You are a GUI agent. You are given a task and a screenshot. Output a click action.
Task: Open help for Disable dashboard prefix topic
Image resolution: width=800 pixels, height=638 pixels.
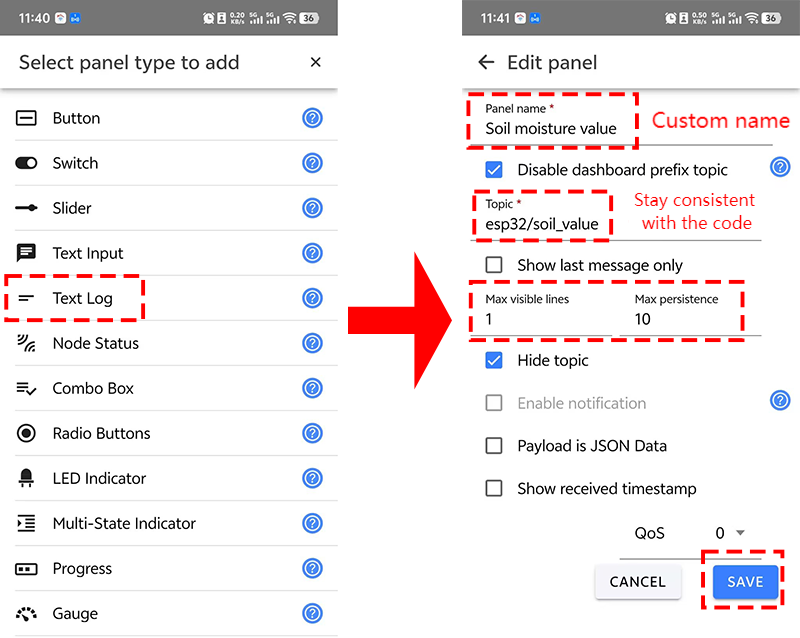tap(780, 167)
